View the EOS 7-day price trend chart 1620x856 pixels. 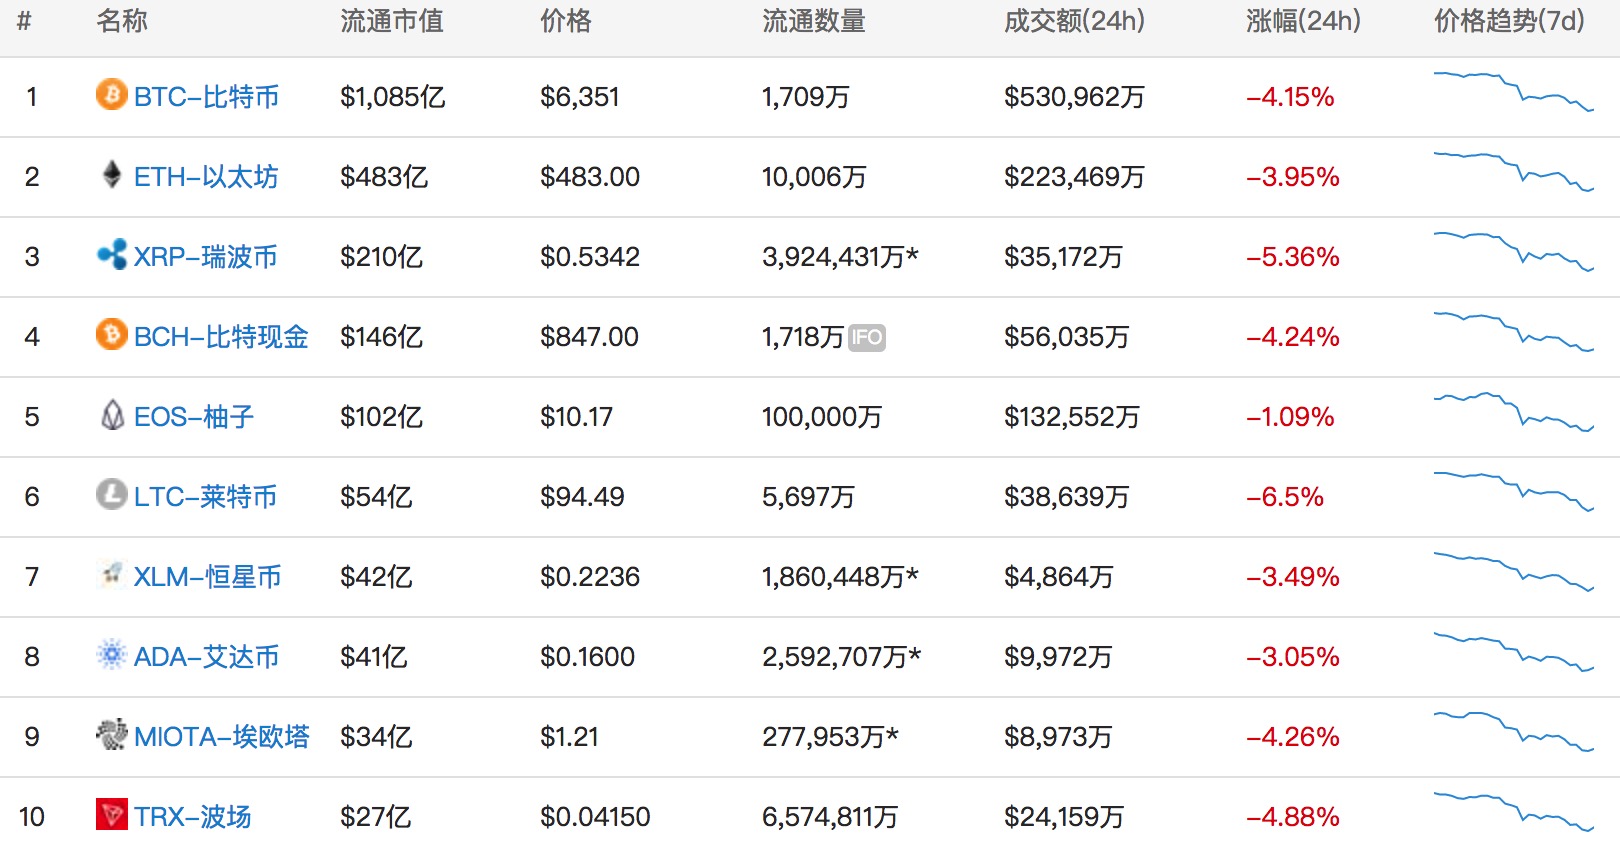[x=1514, y=411]
